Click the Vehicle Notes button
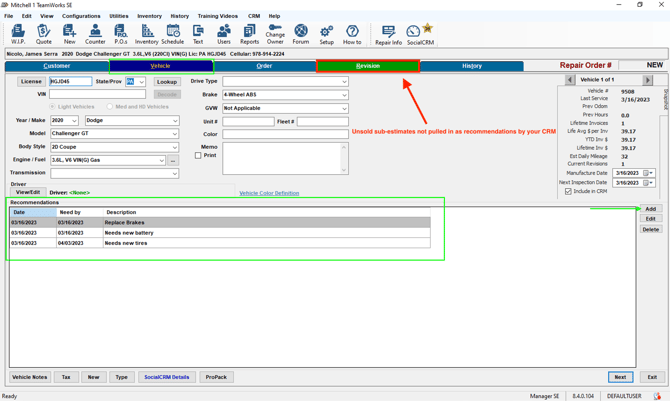 tap(30, 377)
